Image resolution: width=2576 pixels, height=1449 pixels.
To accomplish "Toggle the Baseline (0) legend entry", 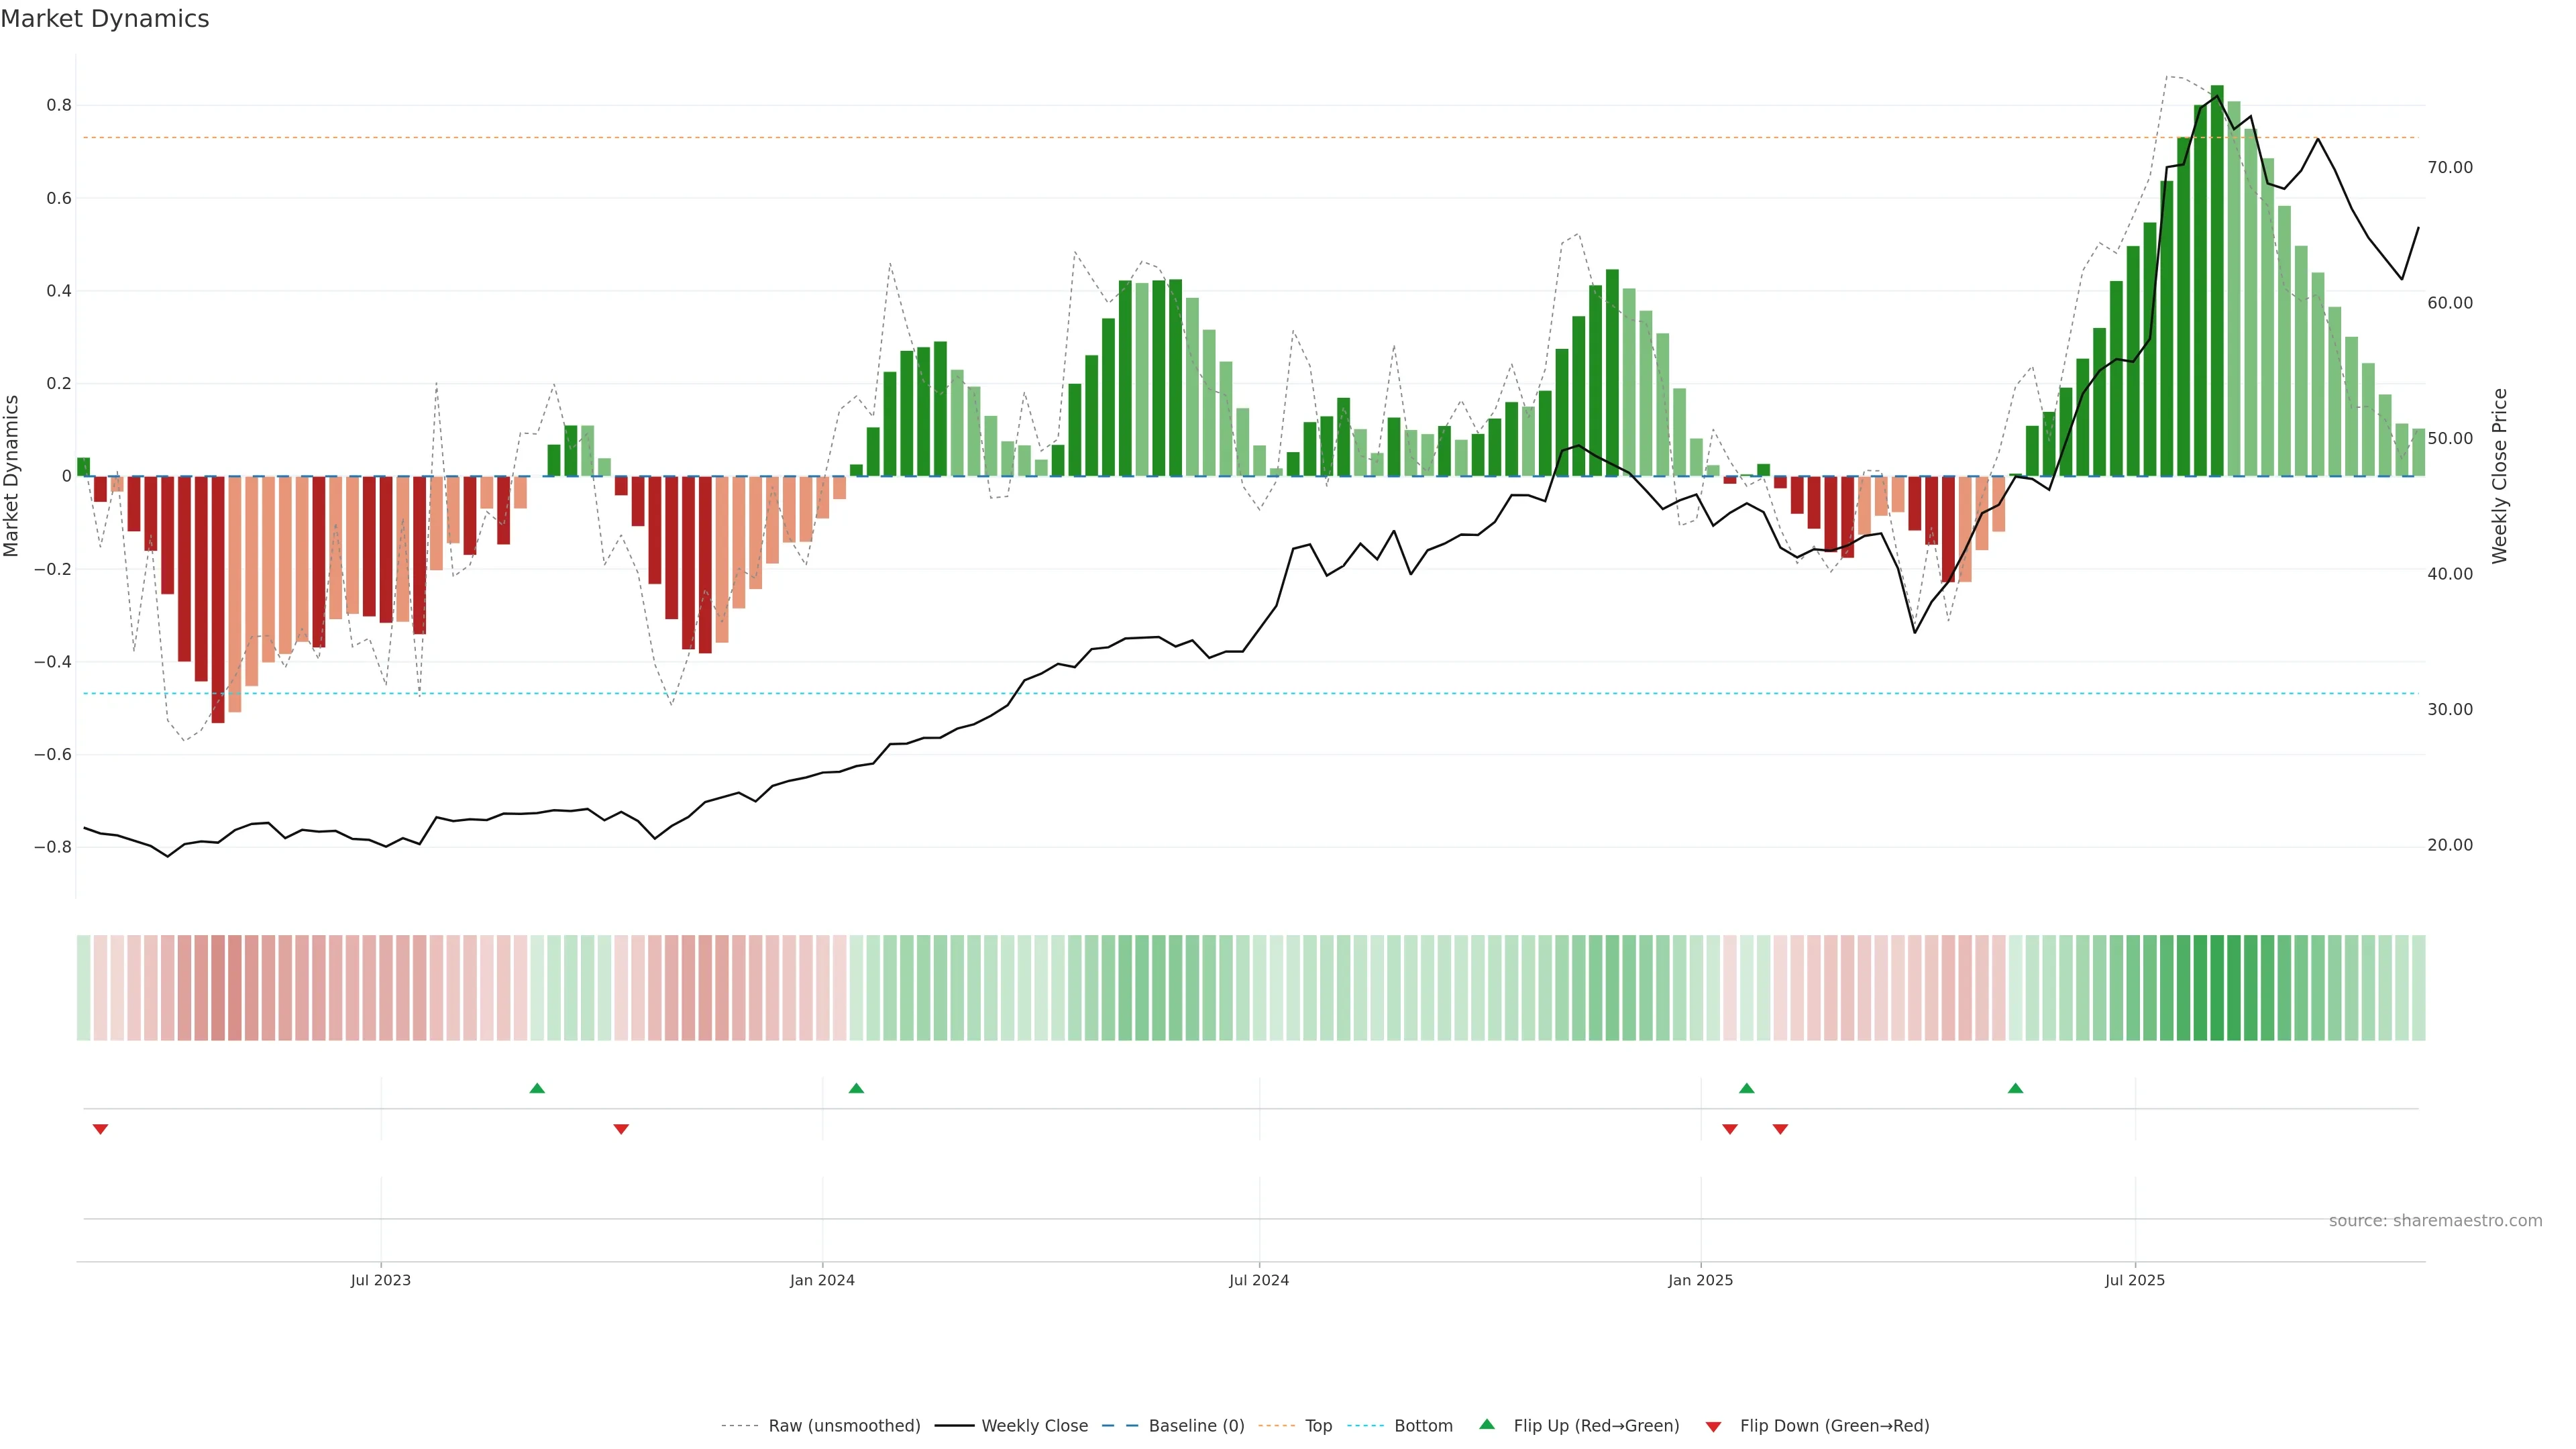I will click(1196, 1426).
